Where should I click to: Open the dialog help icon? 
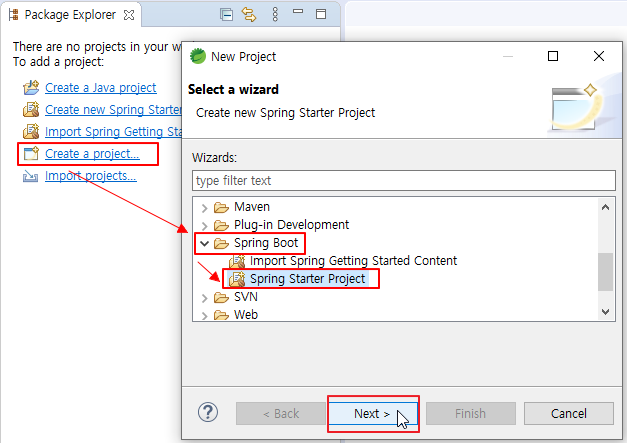[208, 412]
